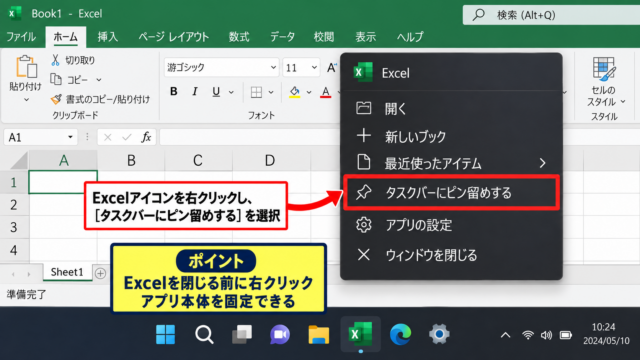The height and width of the screenshot is (360, 640).
Task: Toggle Underline formatting
Action: tap(216, 92)
